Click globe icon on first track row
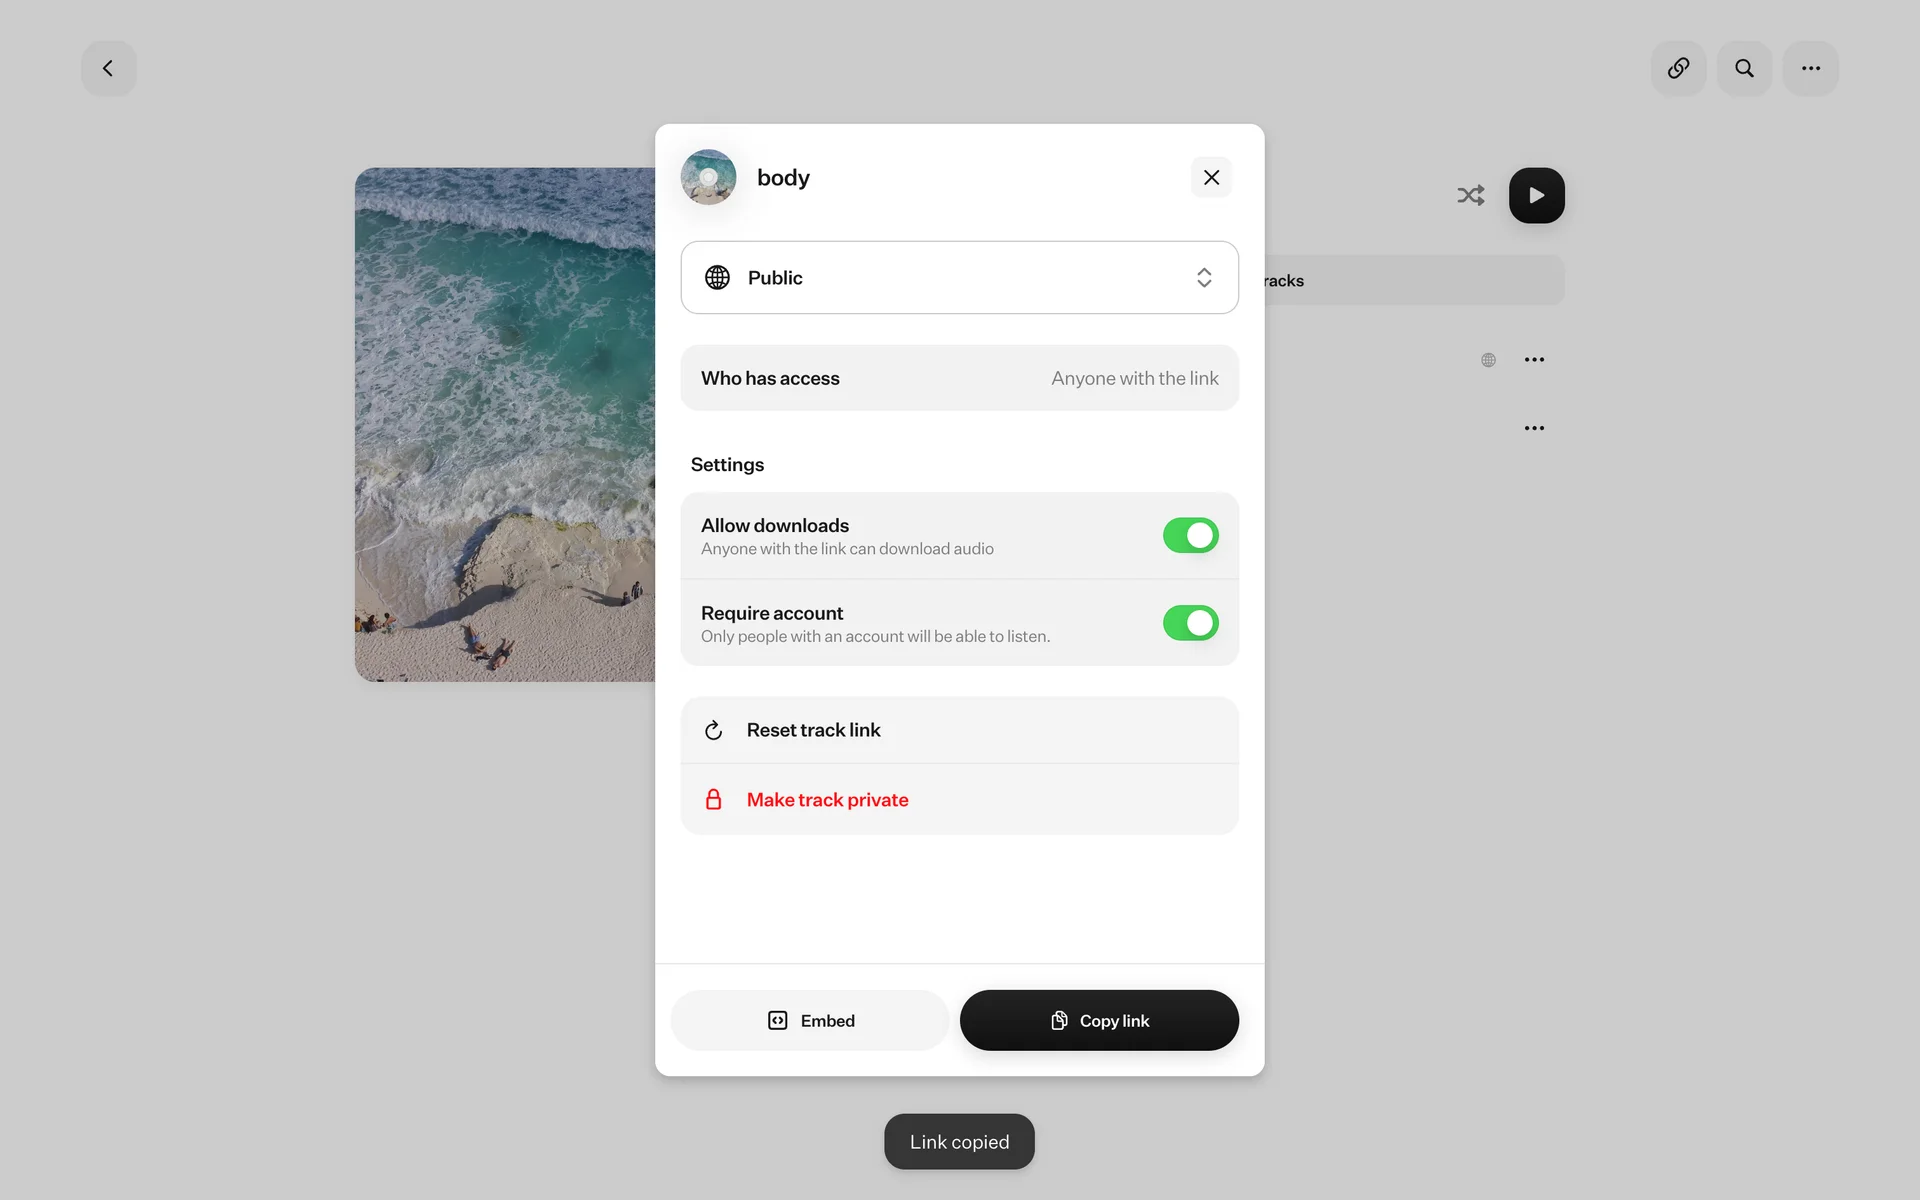Image resolution: width=1920 pixels, height=1200 pixels. point(1488,360)
